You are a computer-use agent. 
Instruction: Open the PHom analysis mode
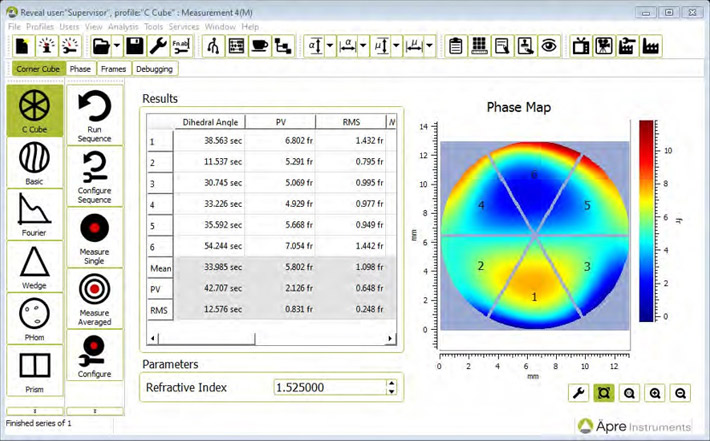click(x=35, y=315)
